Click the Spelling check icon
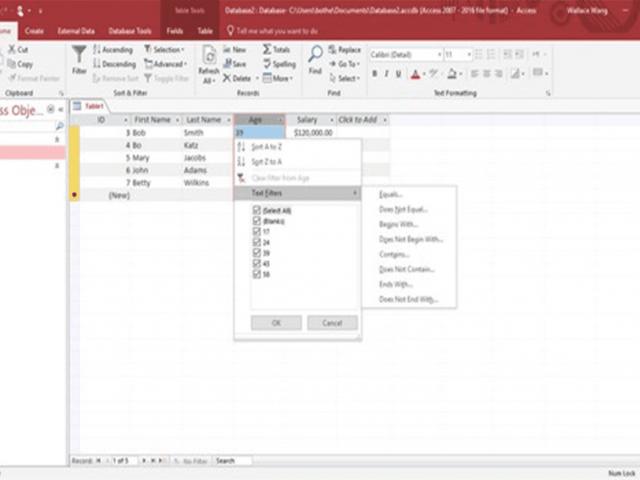 pos(267,64)
